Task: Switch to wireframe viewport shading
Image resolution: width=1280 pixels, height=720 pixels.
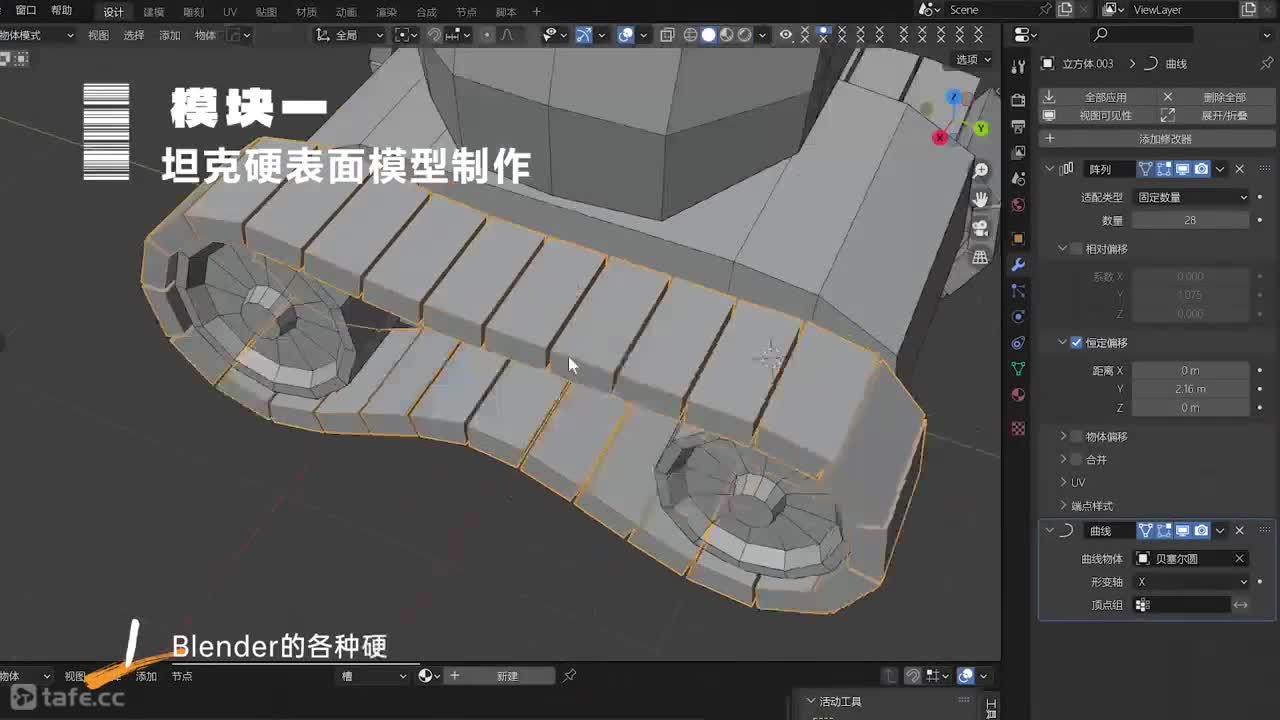Action: [690, 35]
